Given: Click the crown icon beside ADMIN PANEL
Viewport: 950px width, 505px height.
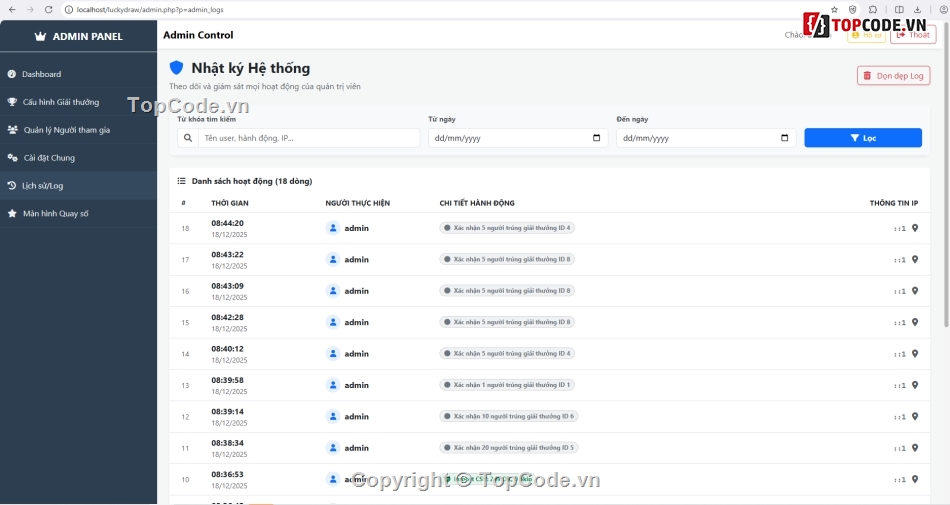Looking at the screenshot, I should click(x=40, y=36).
